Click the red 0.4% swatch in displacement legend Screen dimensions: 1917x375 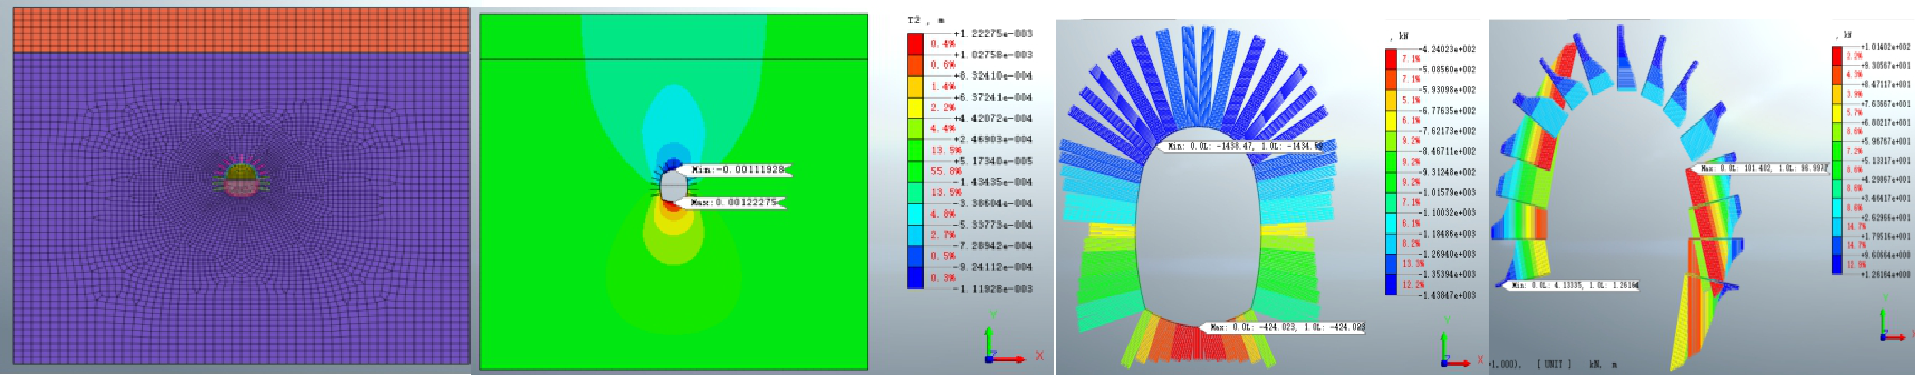click(x=915, y=44)
